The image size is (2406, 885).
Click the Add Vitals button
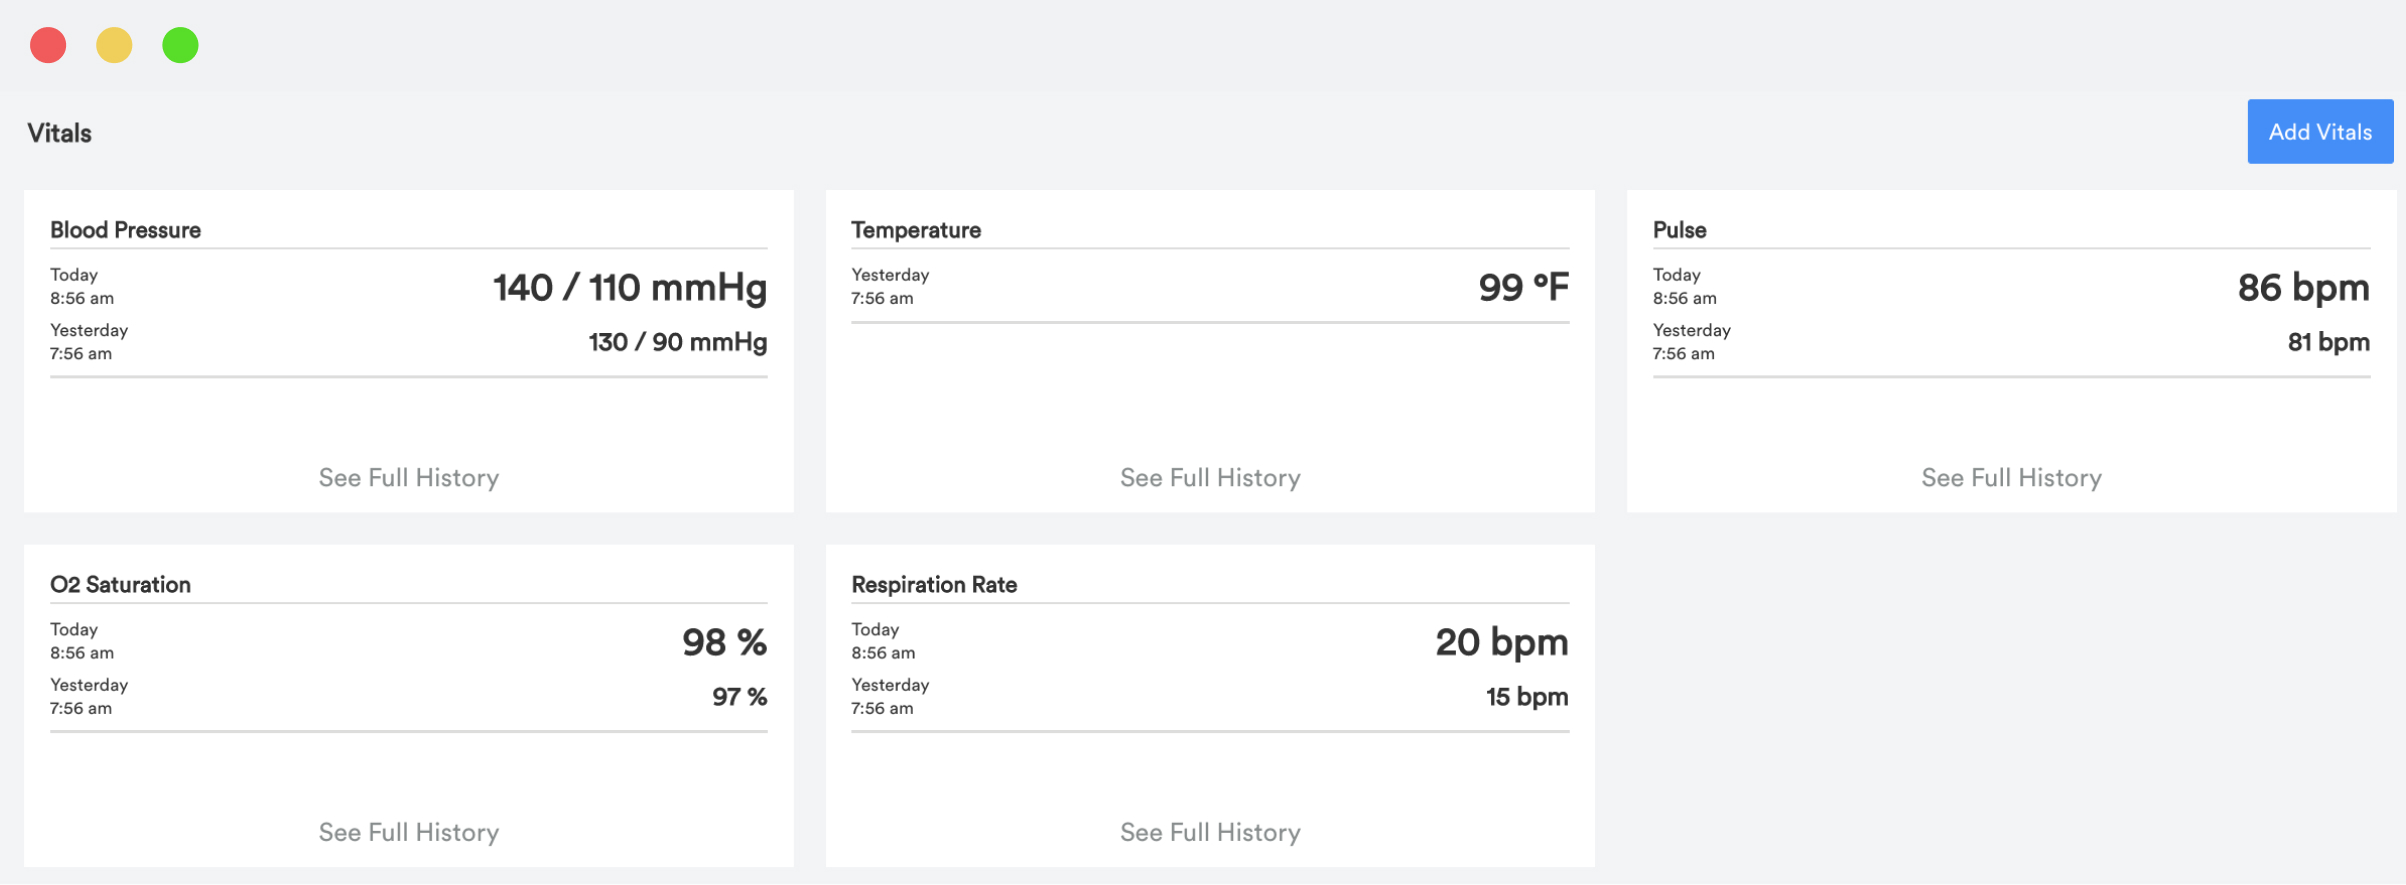click(x=2319, y=132)
